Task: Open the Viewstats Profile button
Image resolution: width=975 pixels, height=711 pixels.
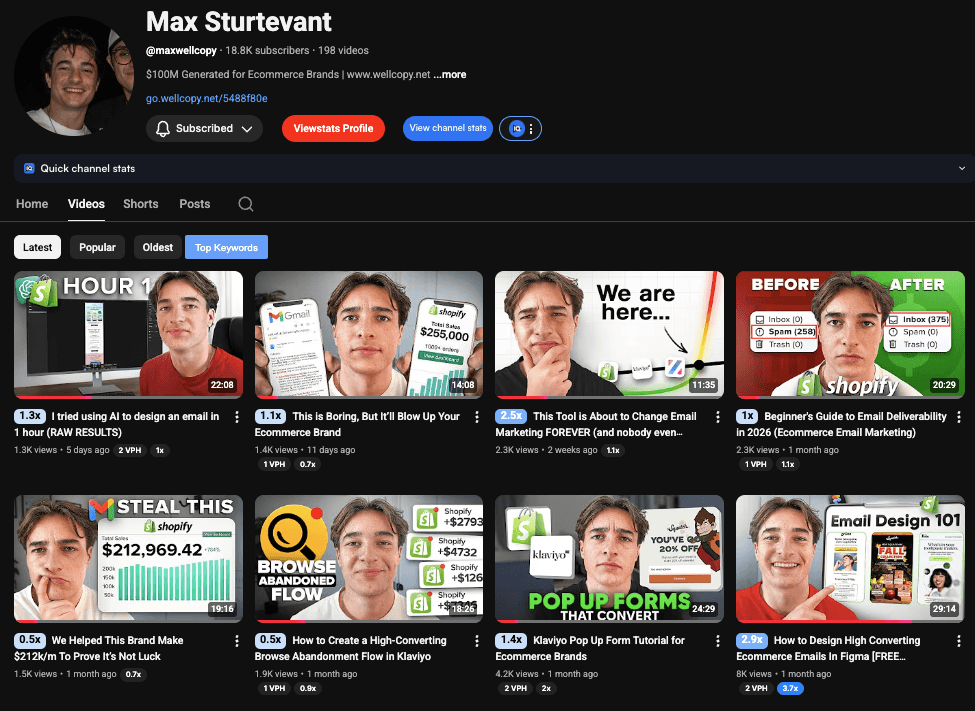Action: (333, 129)
